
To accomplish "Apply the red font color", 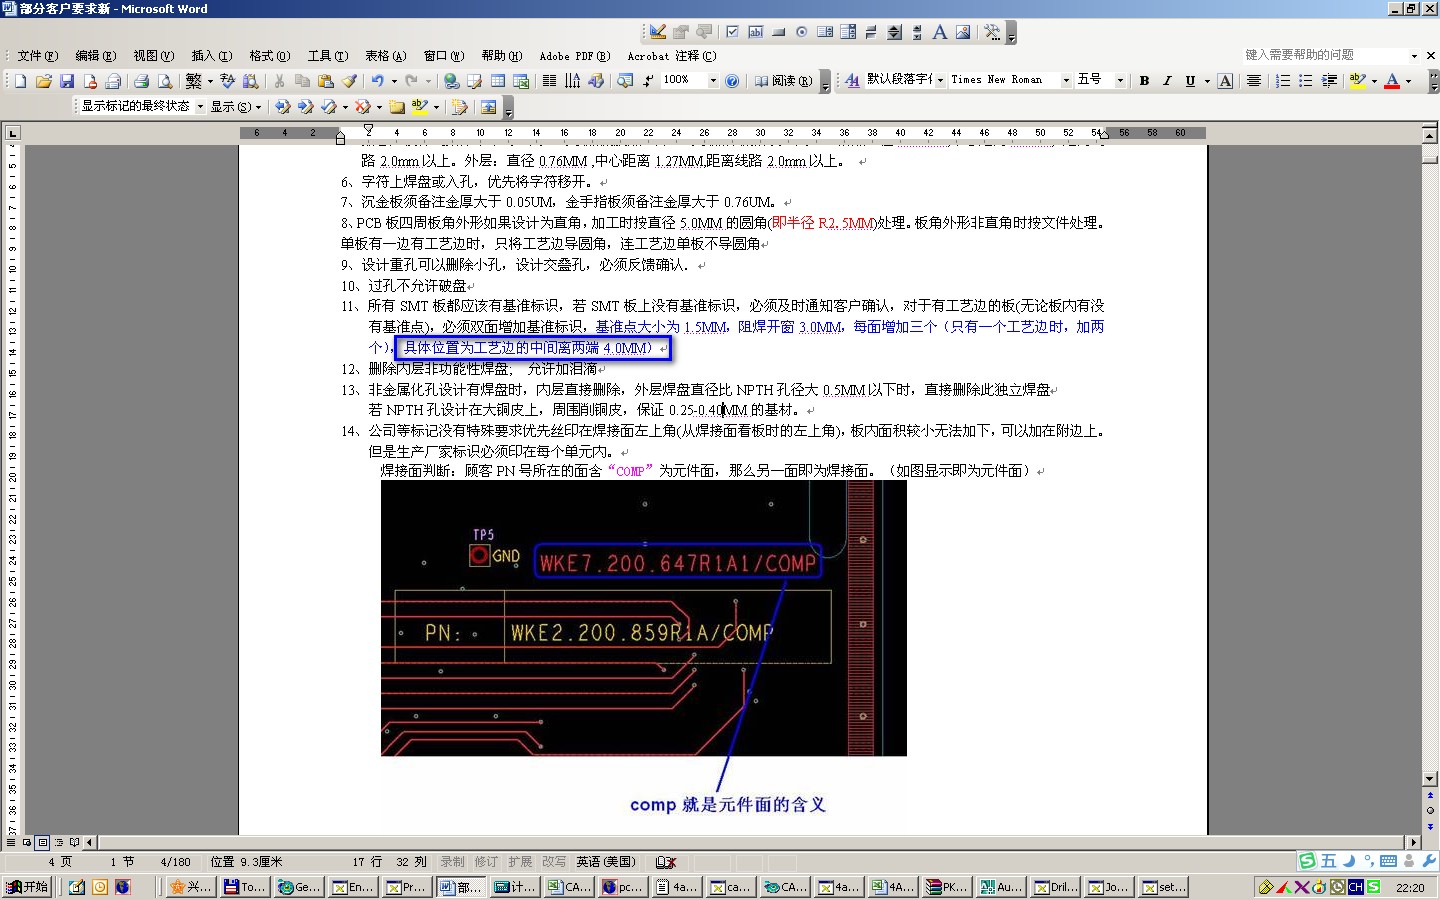I will [1392, 80].
